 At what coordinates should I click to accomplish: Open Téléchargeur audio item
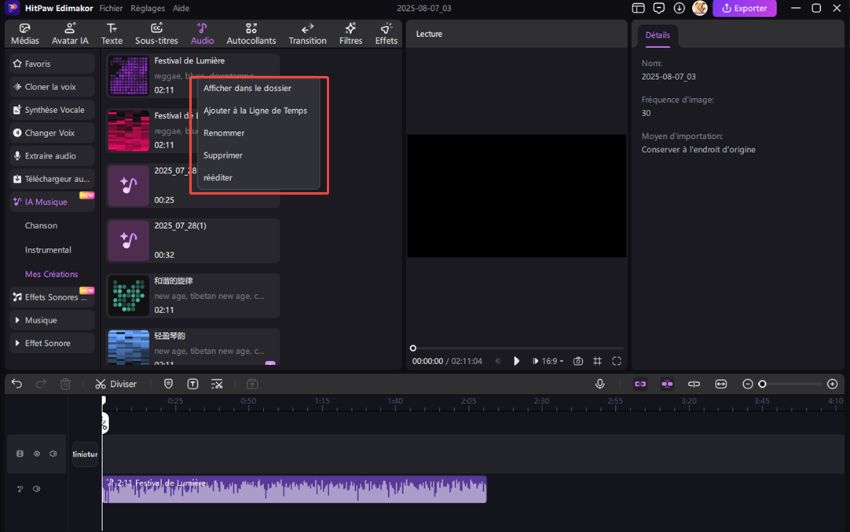coord(51,179)
